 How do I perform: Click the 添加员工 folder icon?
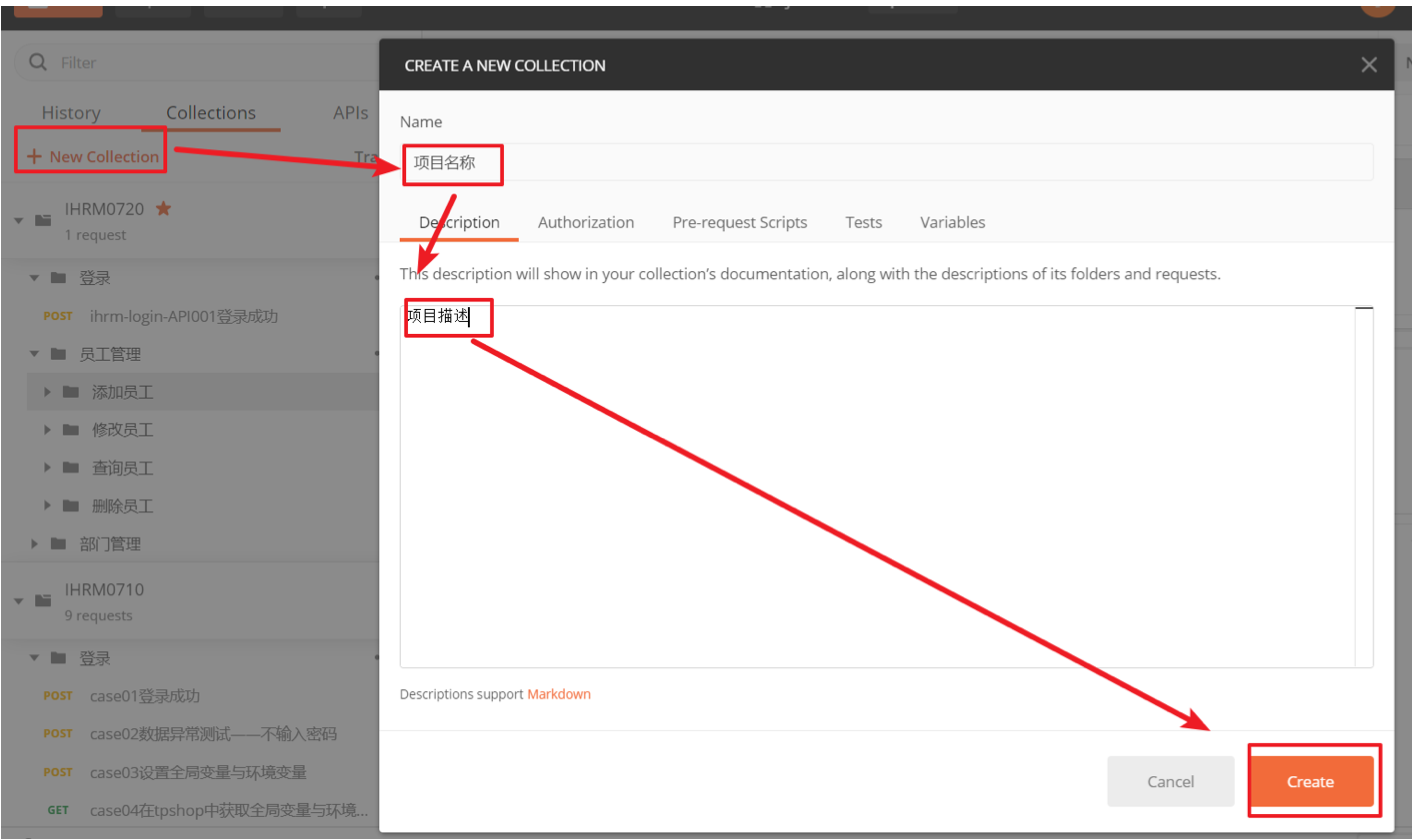pyautogui.click(x=70, y=392)
